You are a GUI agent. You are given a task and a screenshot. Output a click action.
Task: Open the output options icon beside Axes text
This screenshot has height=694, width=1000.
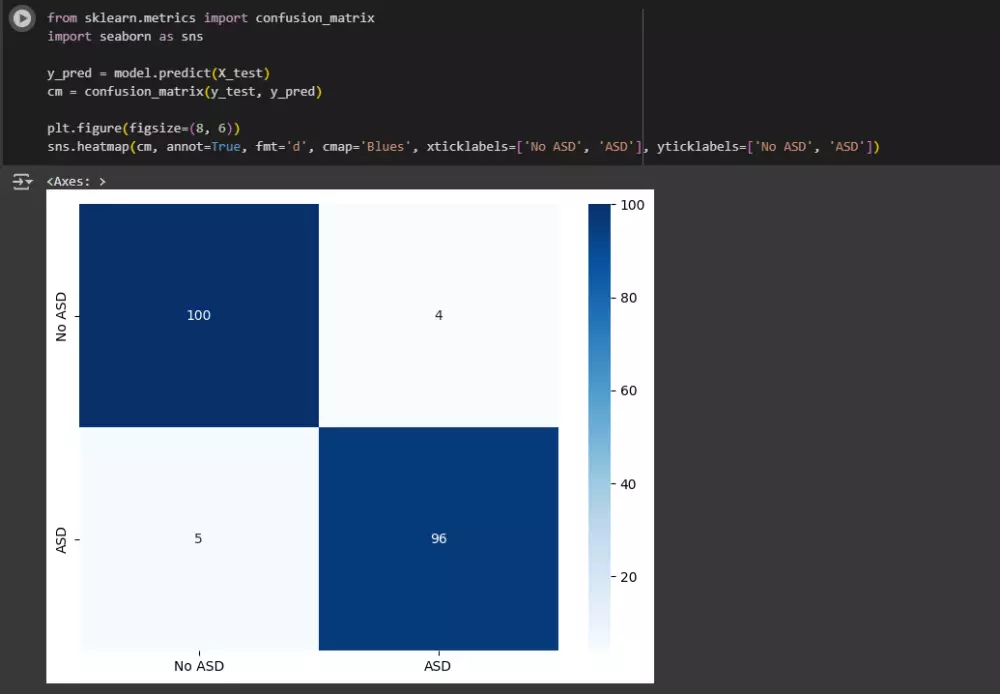[21, 181]
